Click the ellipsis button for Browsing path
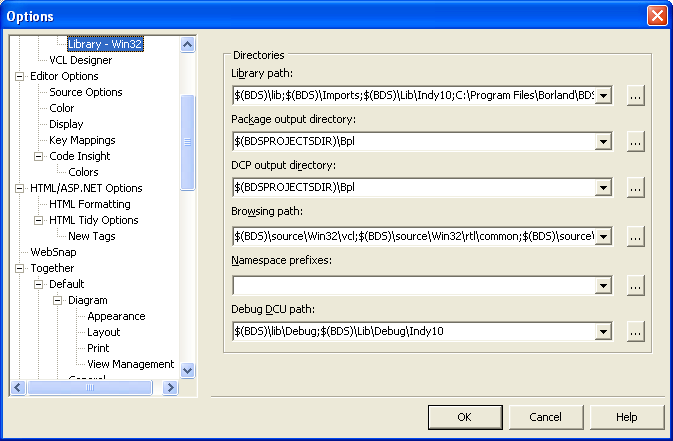The height and width of the screenshot is (441, 673). pos(635,236)
